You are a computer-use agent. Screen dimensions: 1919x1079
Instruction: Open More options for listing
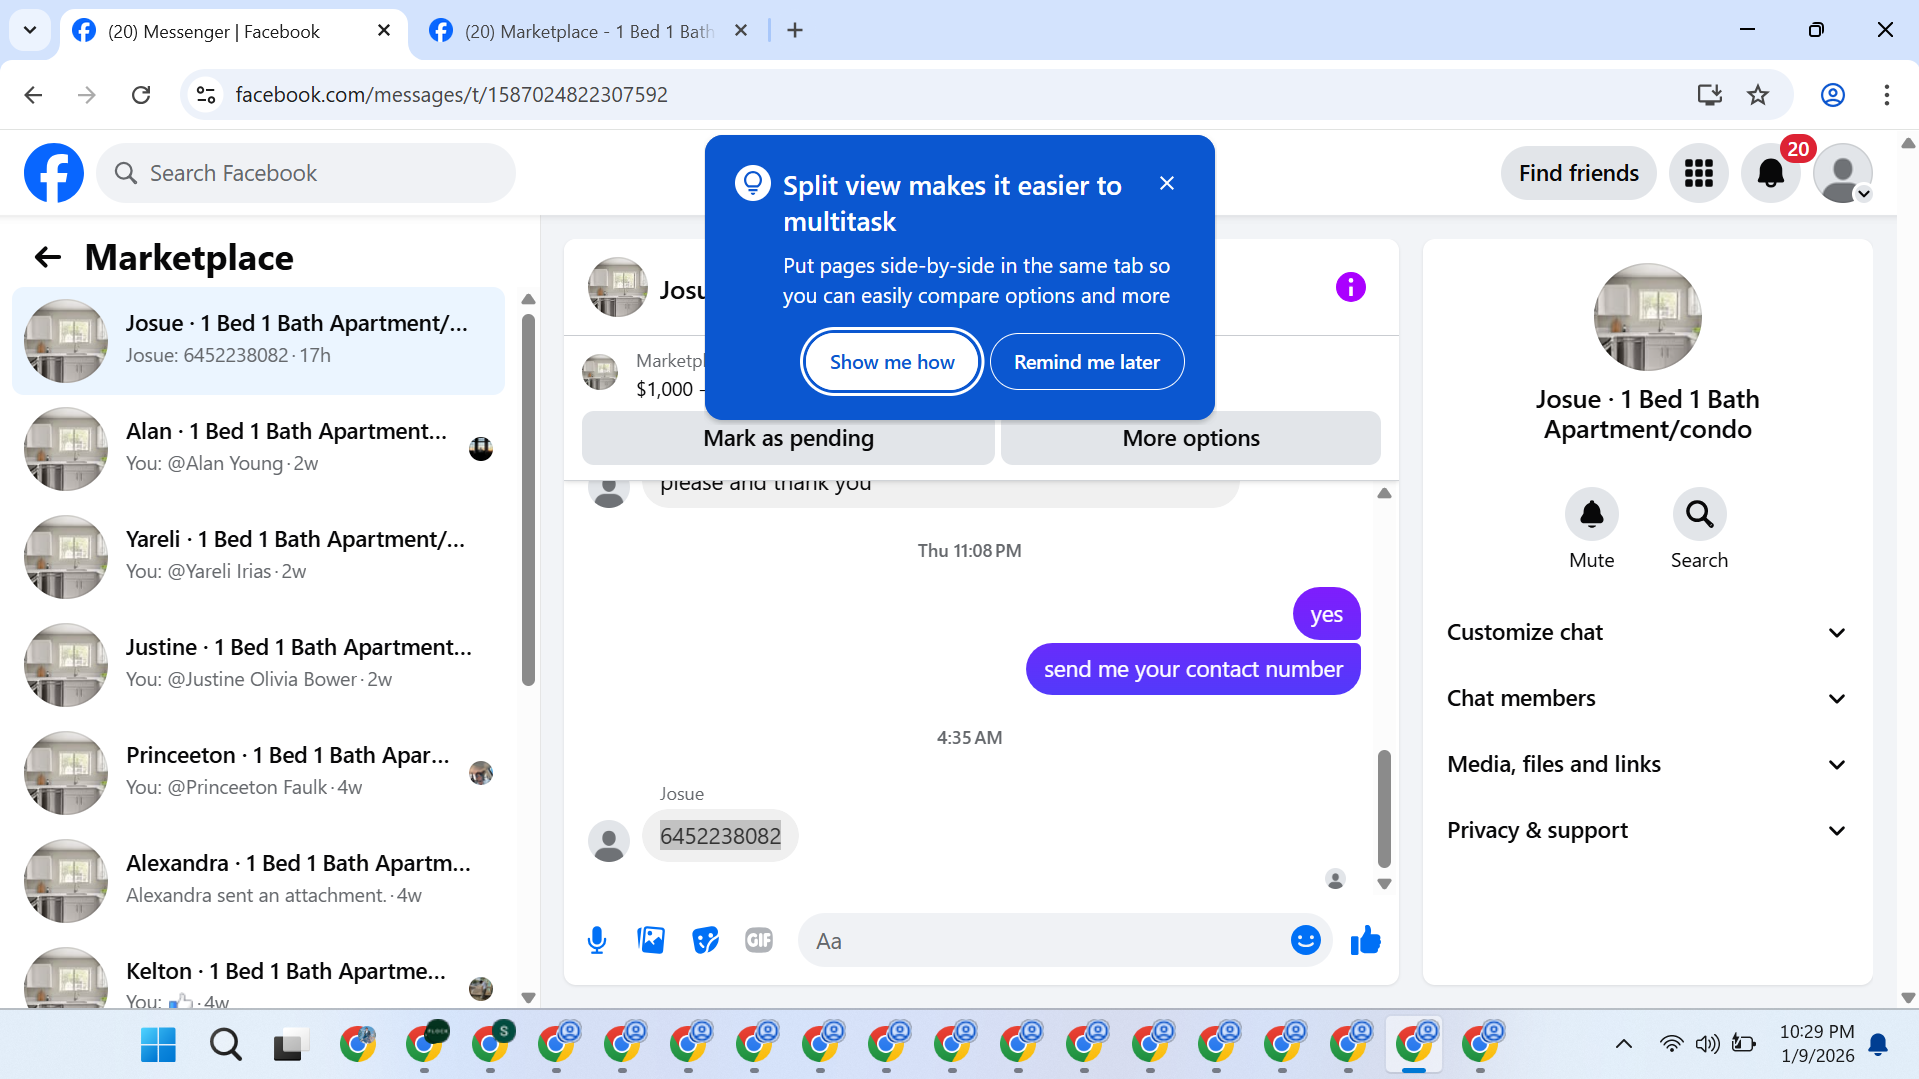(x=1191, y=438)
